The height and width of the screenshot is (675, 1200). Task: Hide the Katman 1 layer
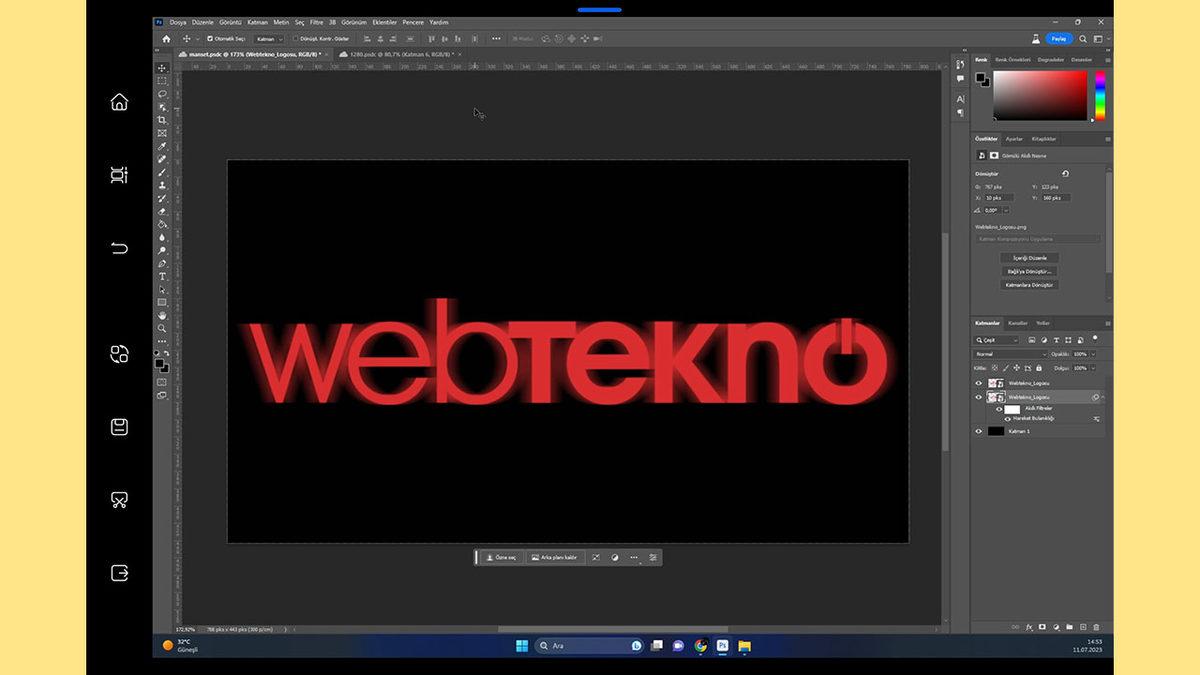[x=979, y=431]
